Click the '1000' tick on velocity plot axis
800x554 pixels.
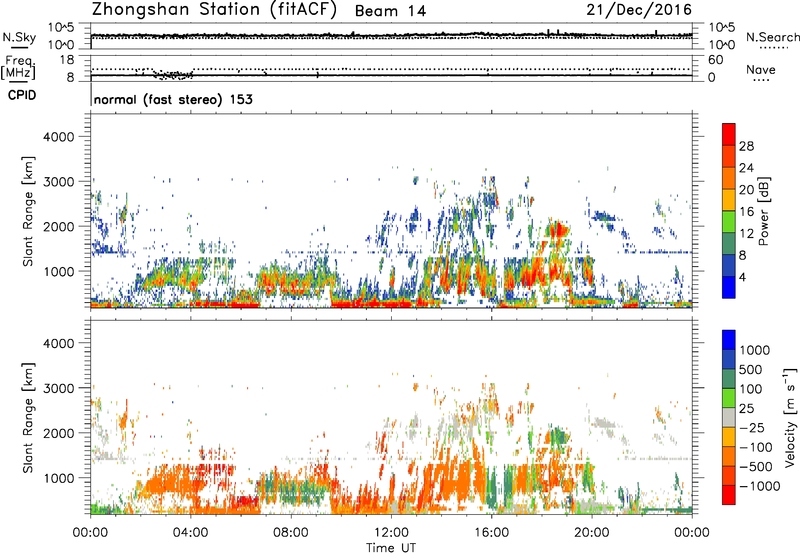coord(58,478)
